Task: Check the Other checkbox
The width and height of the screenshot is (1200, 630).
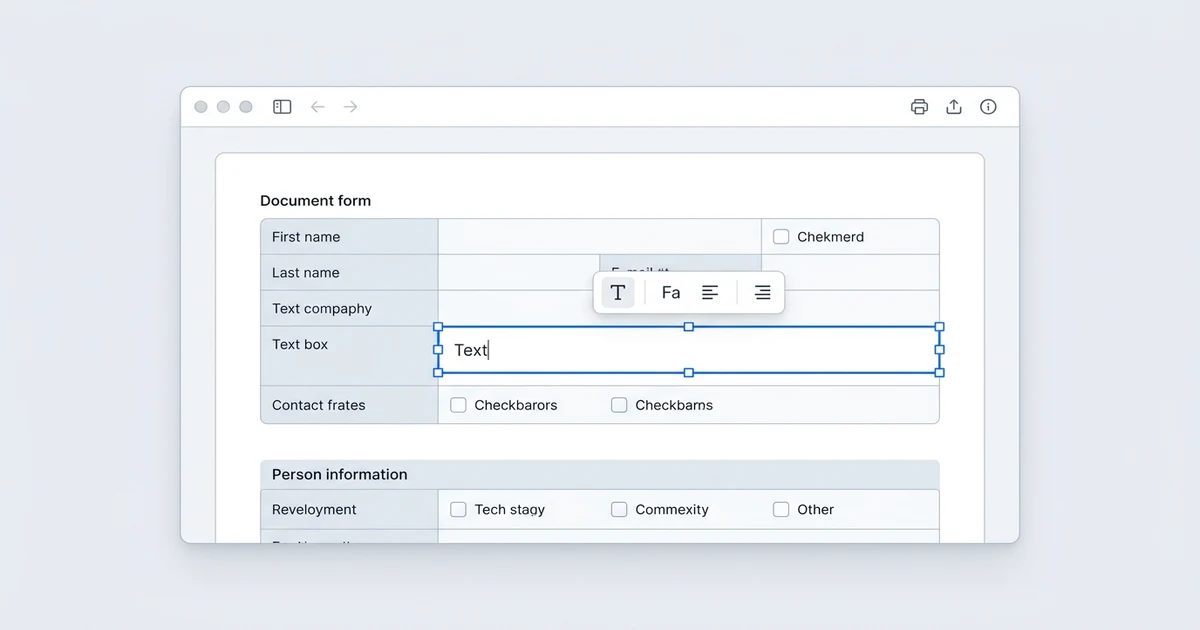Action: (781, 509)
